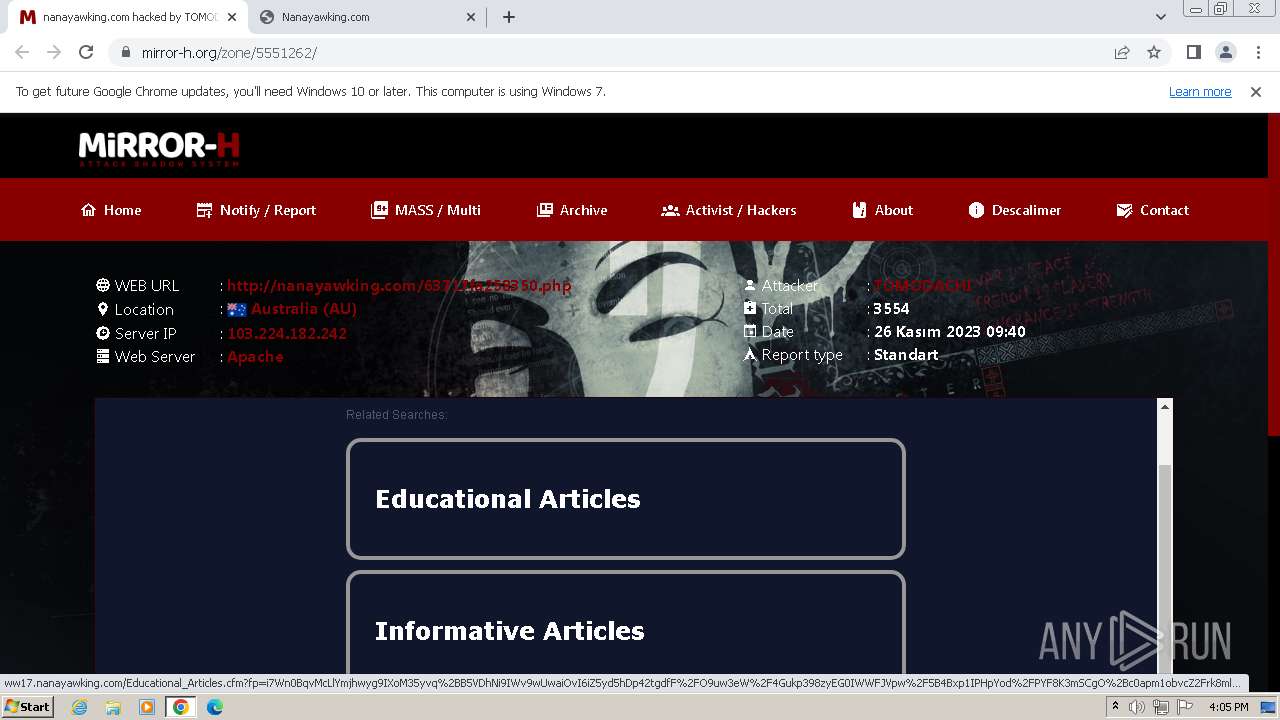Open Action Center flag icon

pos(1185,707)
